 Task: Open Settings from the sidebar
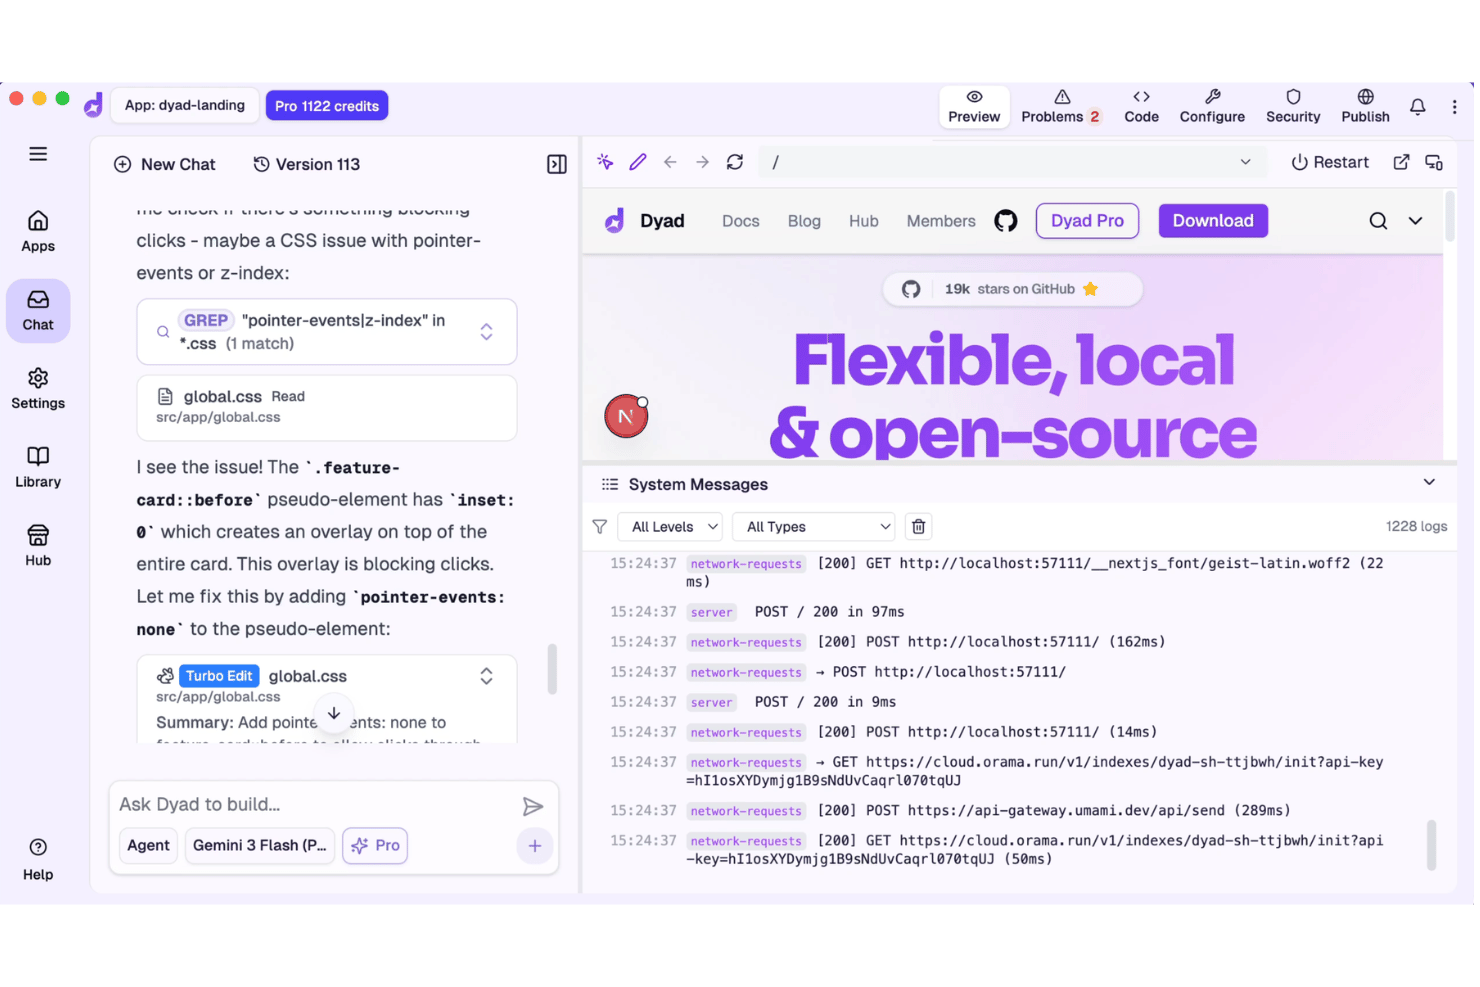pyautogui.click(x=38, y=389)
